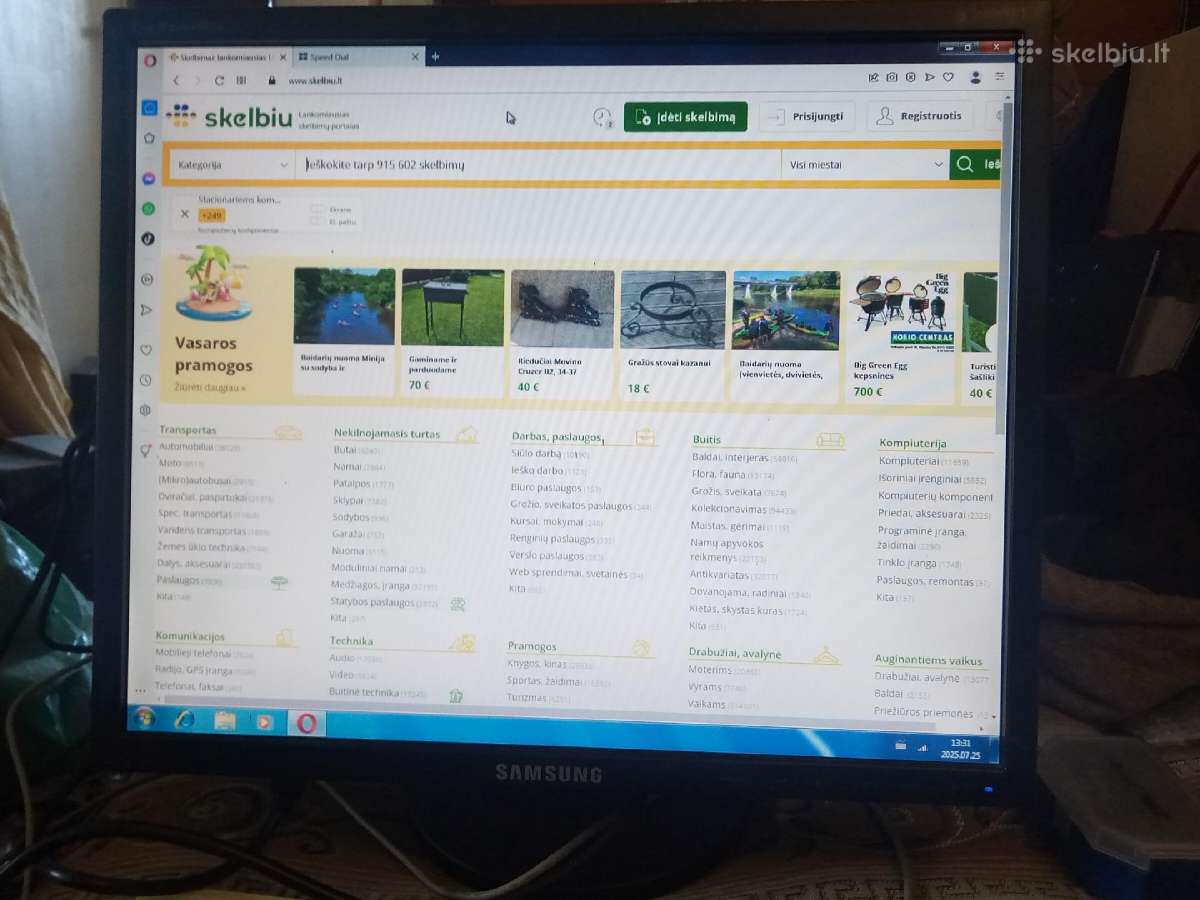This screenshot has width=1200, height=900.
Task: Open the Visi miestai city dropdown
Action: [x=865, y=164]
